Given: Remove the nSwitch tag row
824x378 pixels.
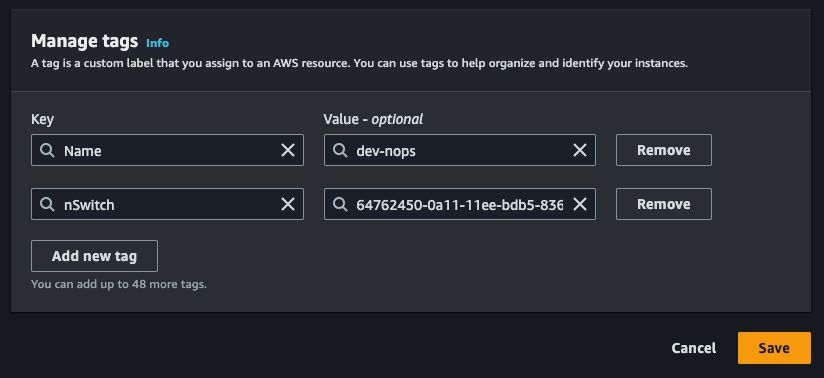Looking at the screenshot, I should [664, 204].
